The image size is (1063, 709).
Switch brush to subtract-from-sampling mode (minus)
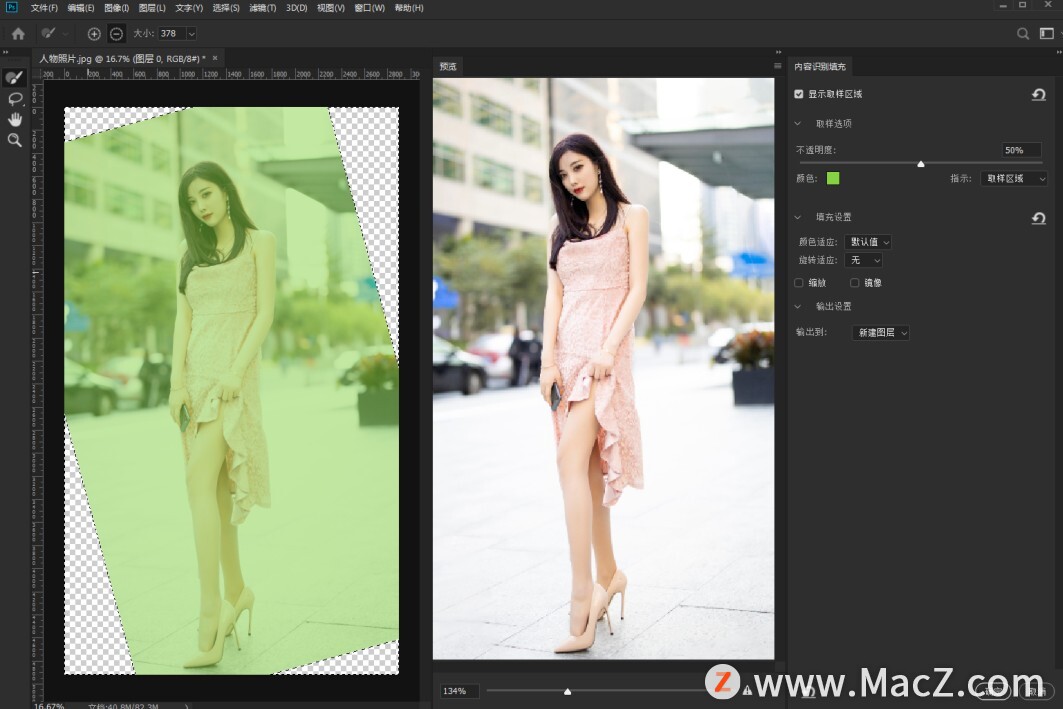click(117, 33)
